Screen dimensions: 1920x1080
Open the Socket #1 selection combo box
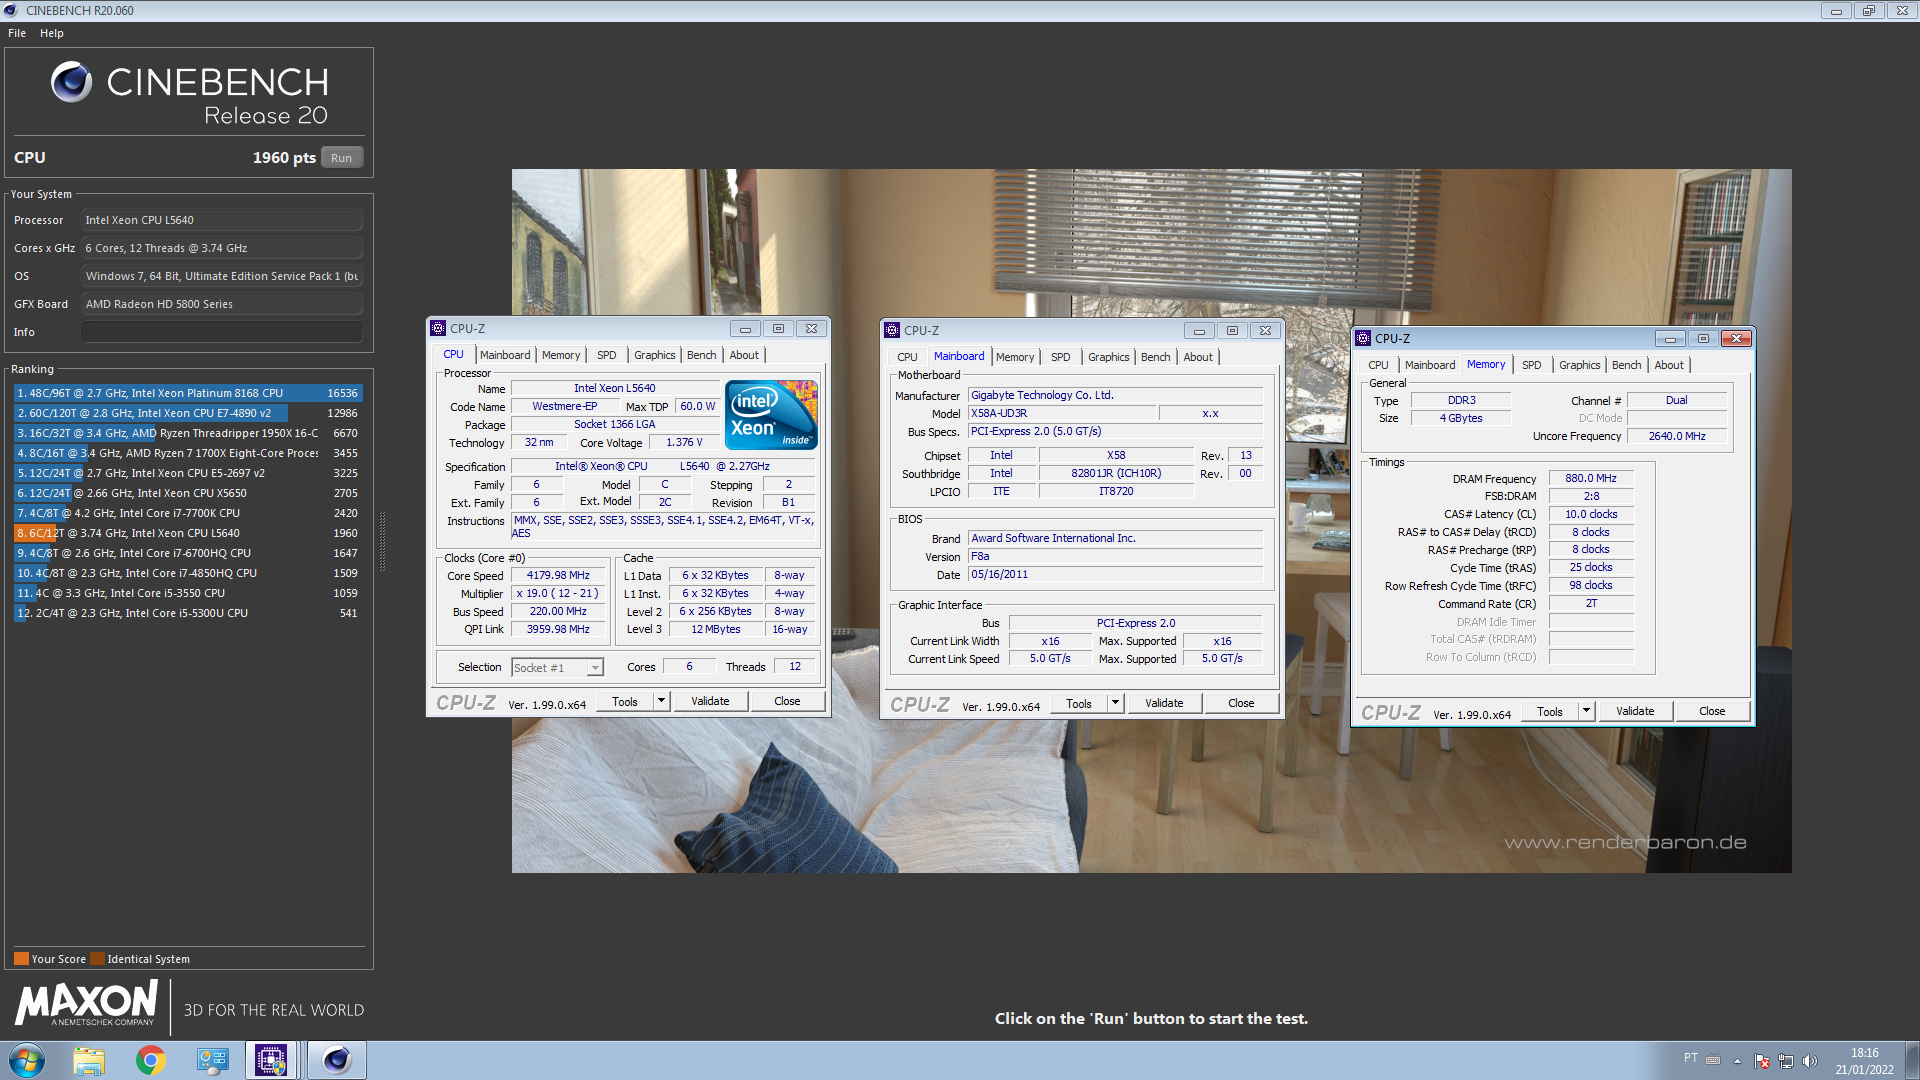(557, 668)
